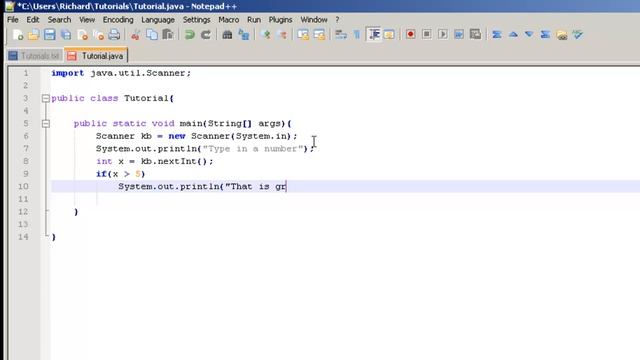Click the spell-check checkmark plugin icon
640x360 pixels.
[x=578, y=35]
